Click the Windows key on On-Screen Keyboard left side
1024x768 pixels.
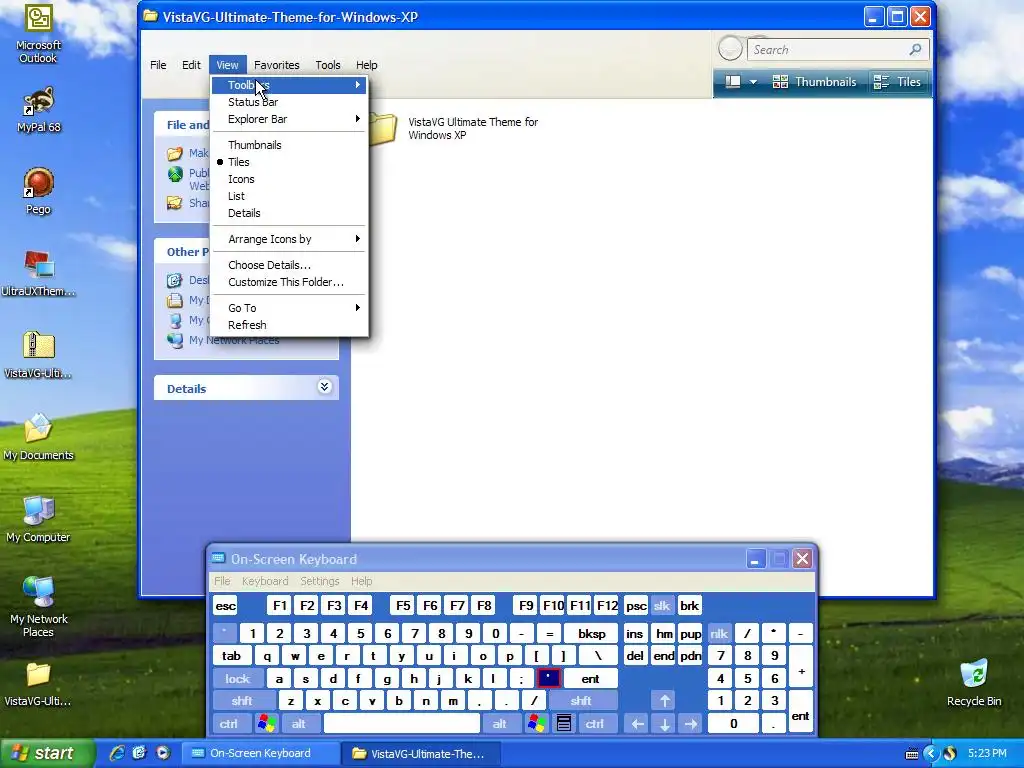[x=266, y=724]
